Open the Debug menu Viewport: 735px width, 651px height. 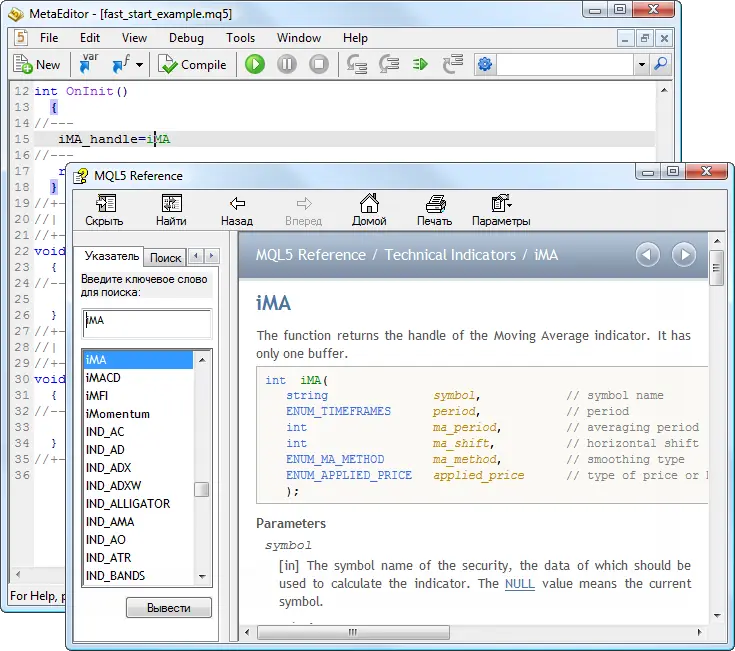(x=186, y=38)
